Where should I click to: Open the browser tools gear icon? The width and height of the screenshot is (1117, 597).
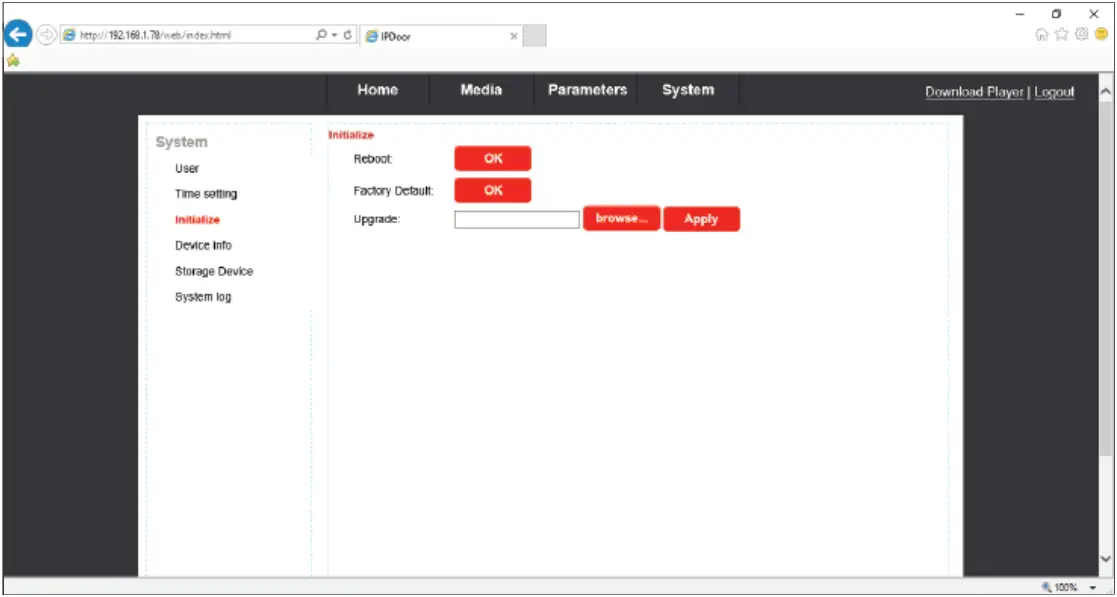tap(1081, 33)
